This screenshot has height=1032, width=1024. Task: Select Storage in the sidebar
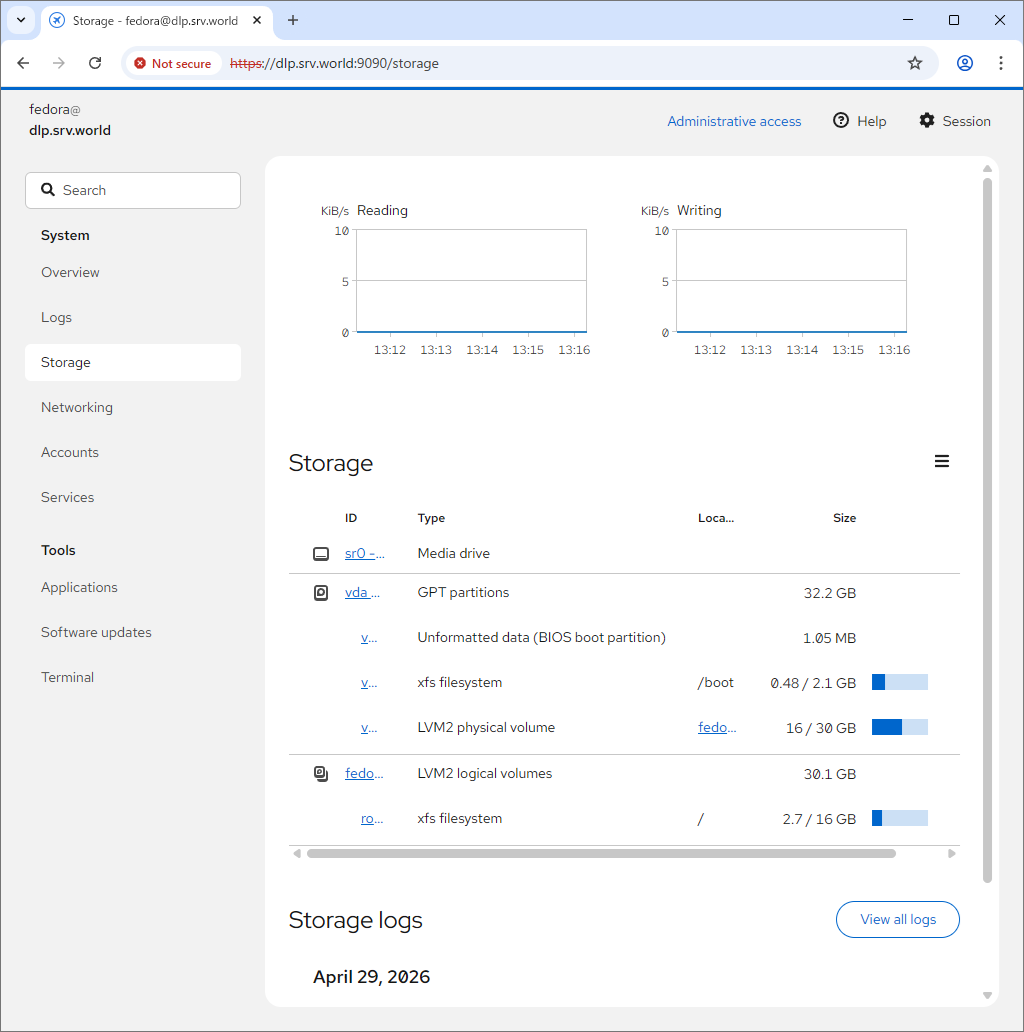pyautogui.click(x=133, y=362)
